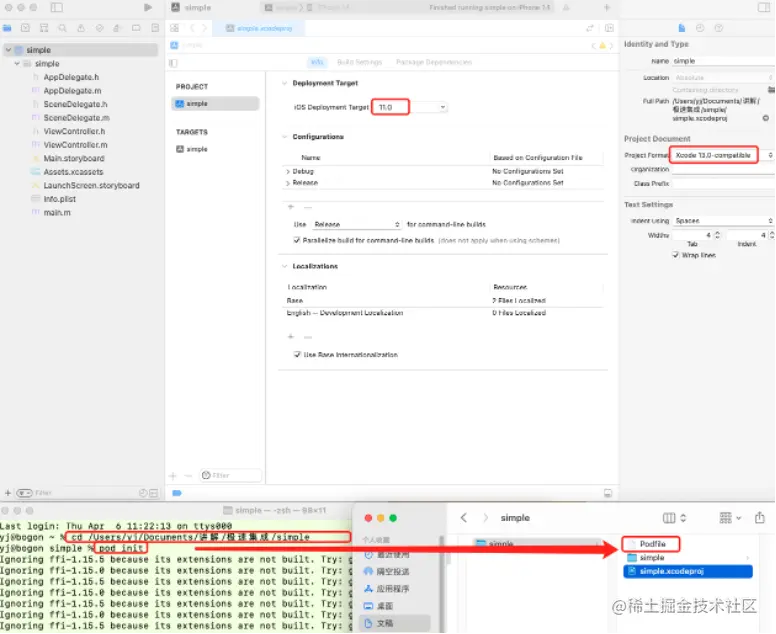Image resolution: width=776 pixels, height=634 pixels.
Task: Click the Run build play button
Action: pyautogui.click(x=147, y=7)
